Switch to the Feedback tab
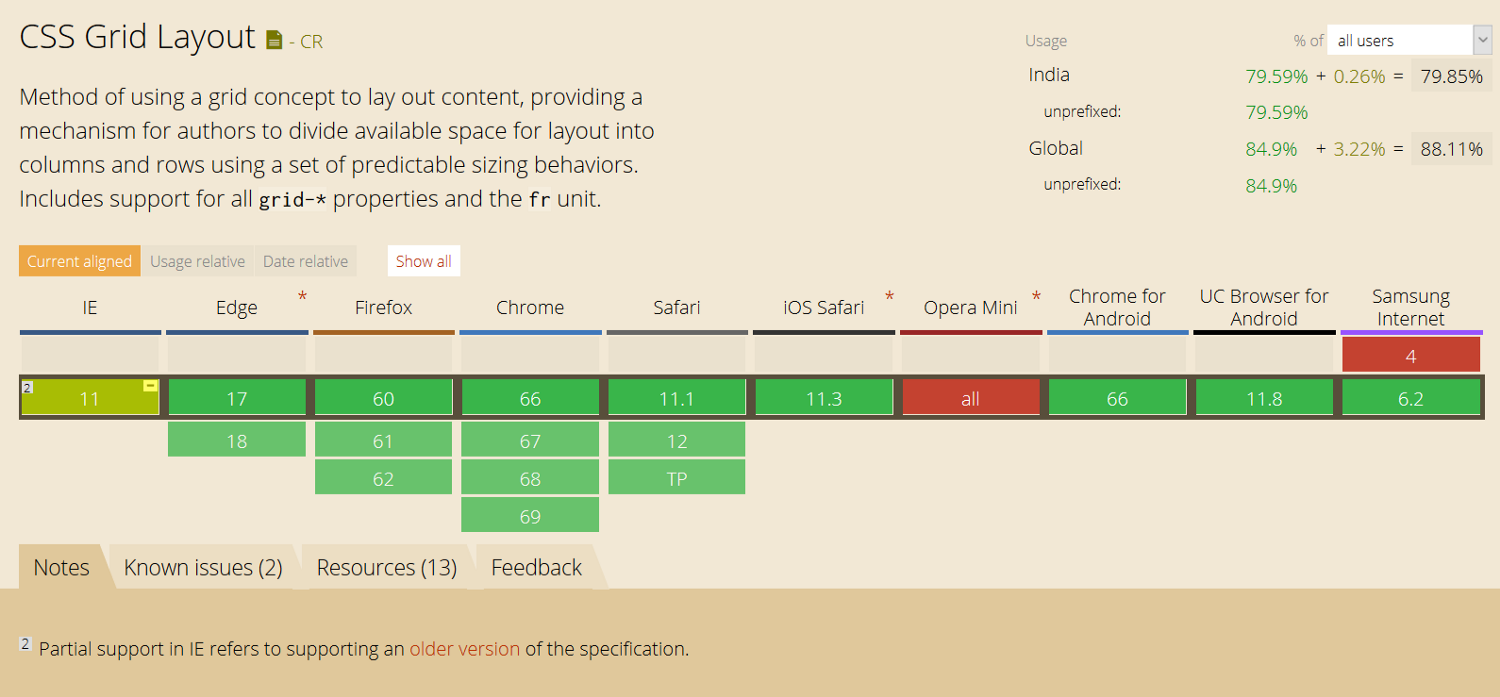This screenshot has width=1500, height=697. 536,567
